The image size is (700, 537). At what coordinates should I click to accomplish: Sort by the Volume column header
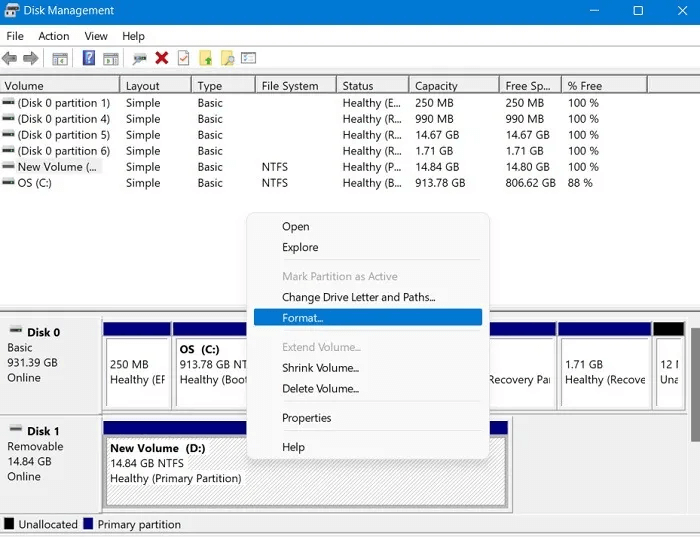pos(60,86)
